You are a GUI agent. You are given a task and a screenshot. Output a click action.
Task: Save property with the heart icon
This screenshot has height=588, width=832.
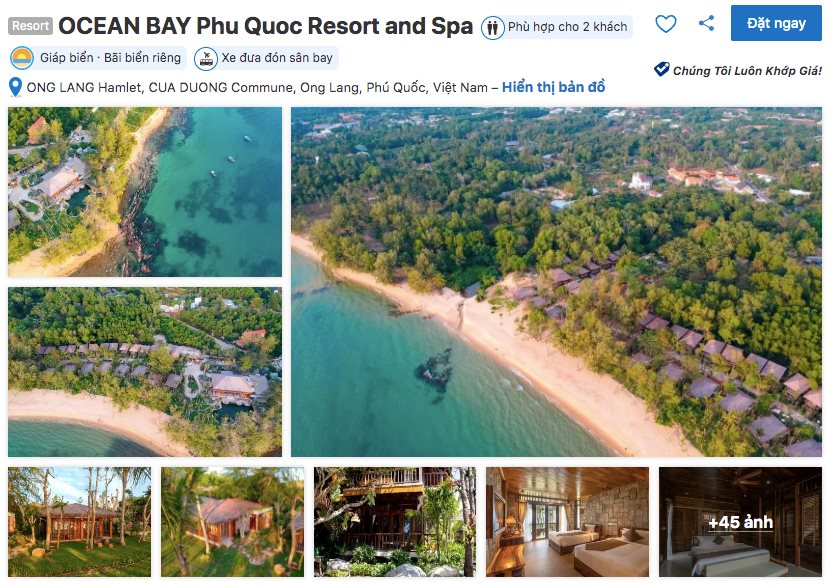point(665,23)
